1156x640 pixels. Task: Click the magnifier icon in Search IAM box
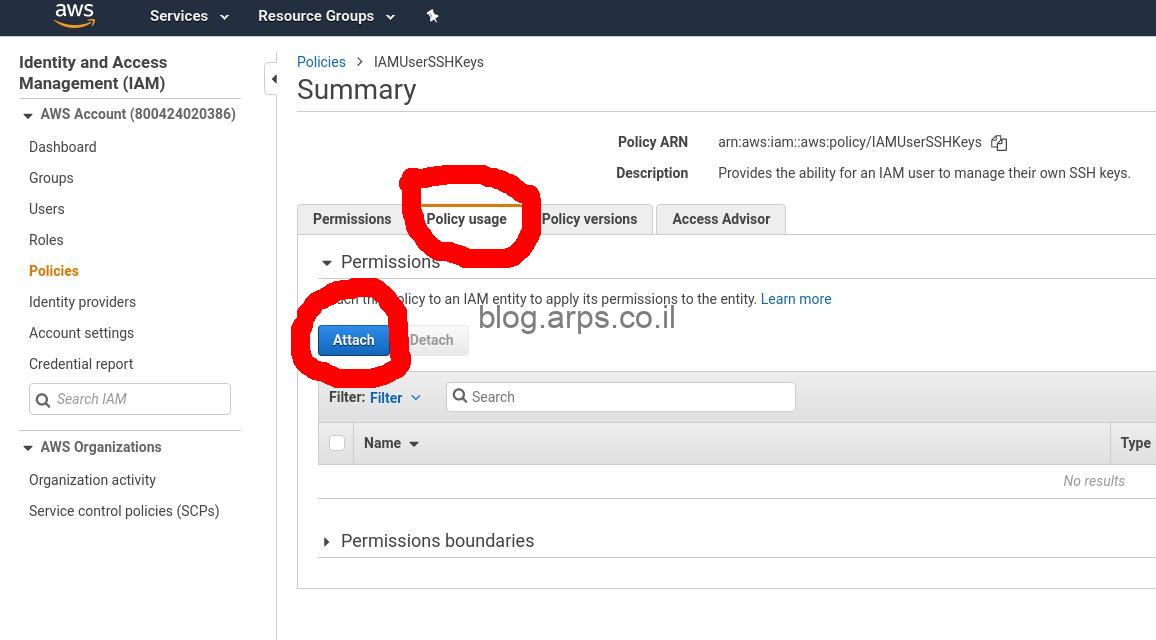point(43,400)
